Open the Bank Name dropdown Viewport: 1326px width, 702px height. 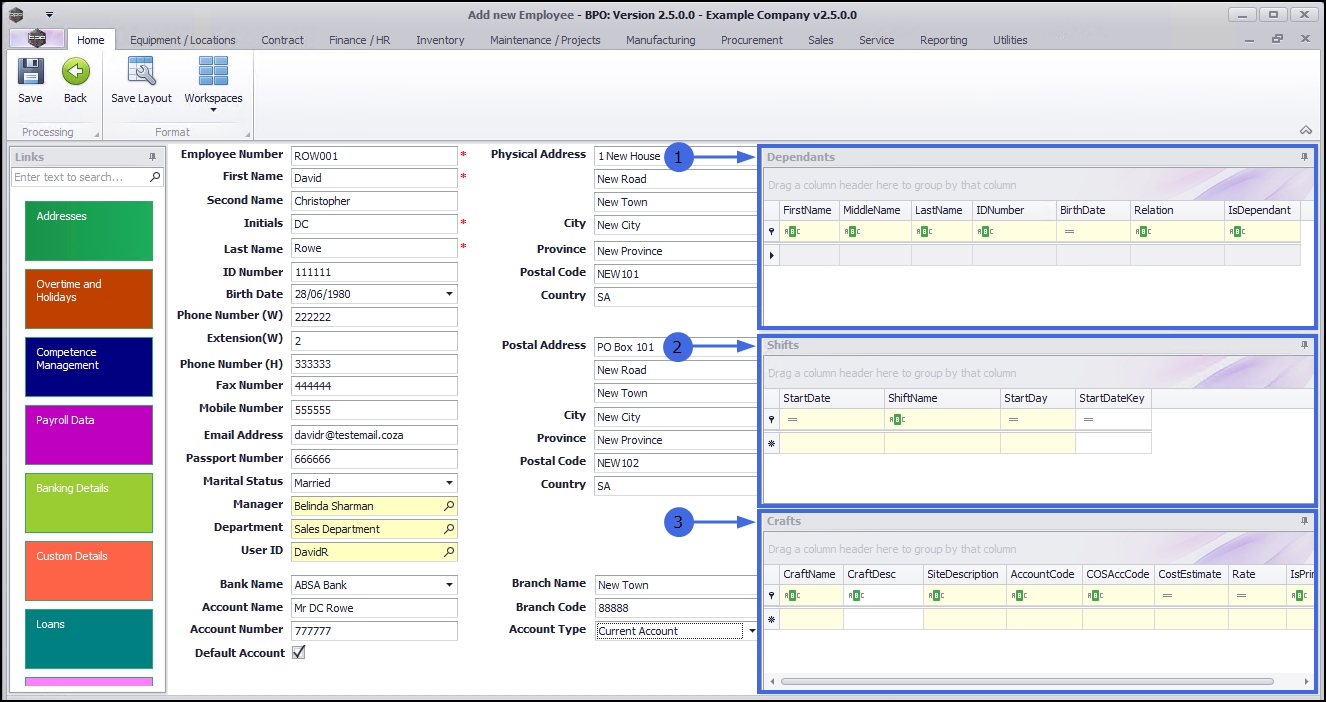click(x=449, y=585)
